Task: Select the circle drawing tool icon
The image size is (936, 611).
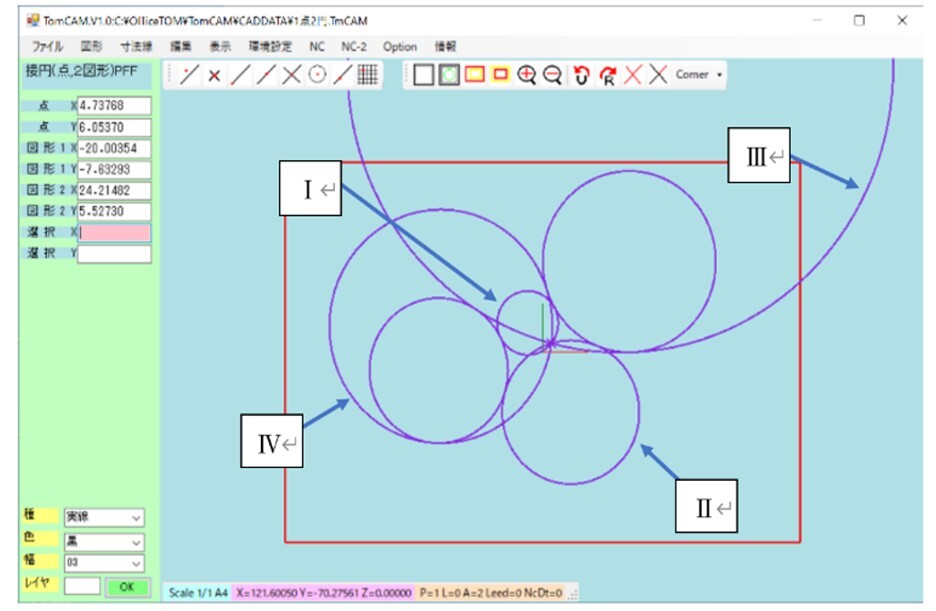Action: [x=317, y=76]
